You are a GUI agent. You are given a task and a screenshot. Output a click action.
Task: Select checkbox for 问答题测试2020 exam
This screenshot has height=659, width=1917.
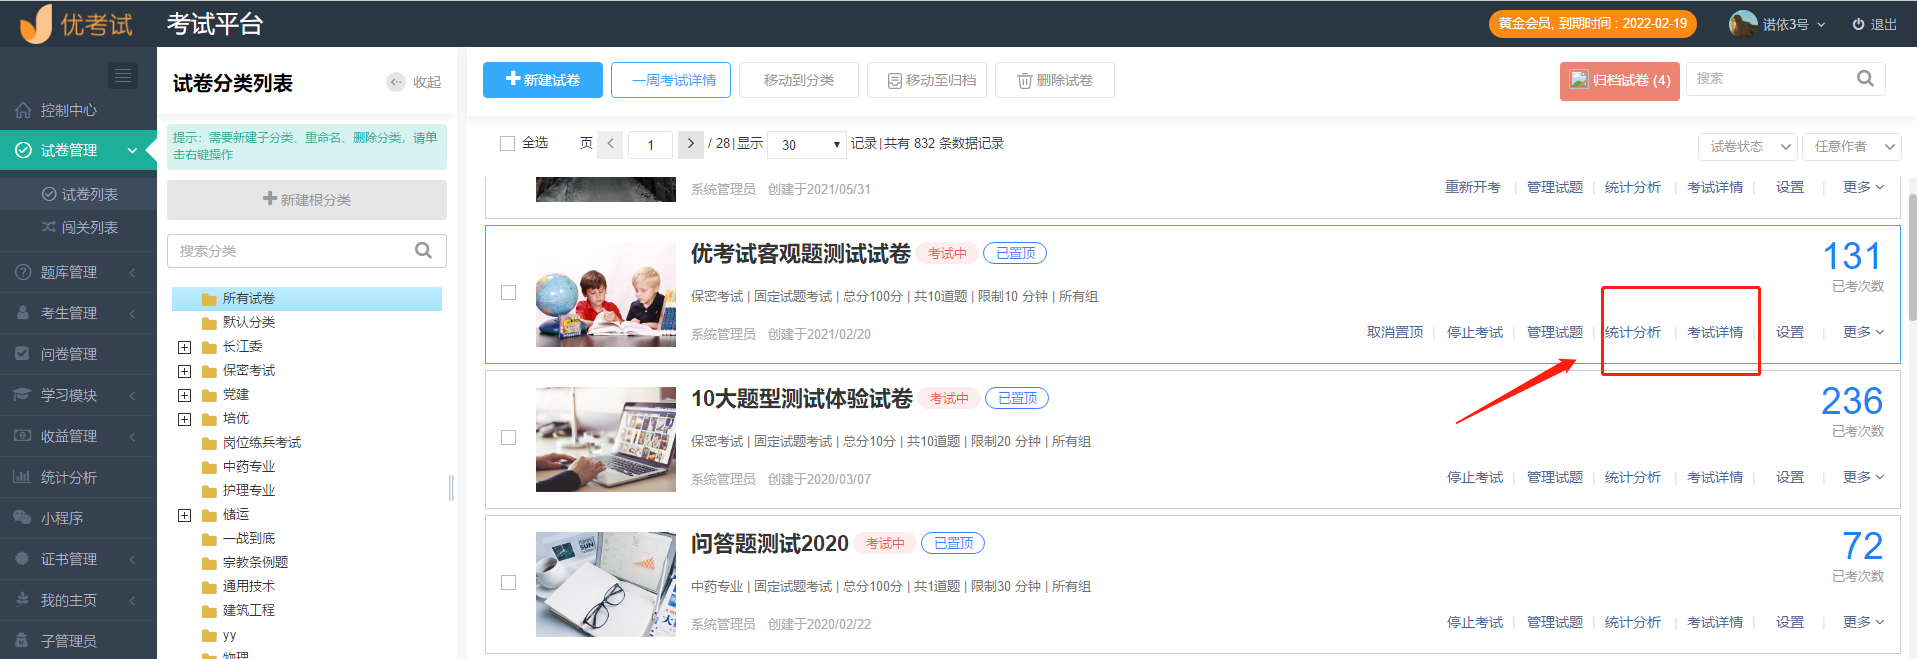(x=508, y=583)
